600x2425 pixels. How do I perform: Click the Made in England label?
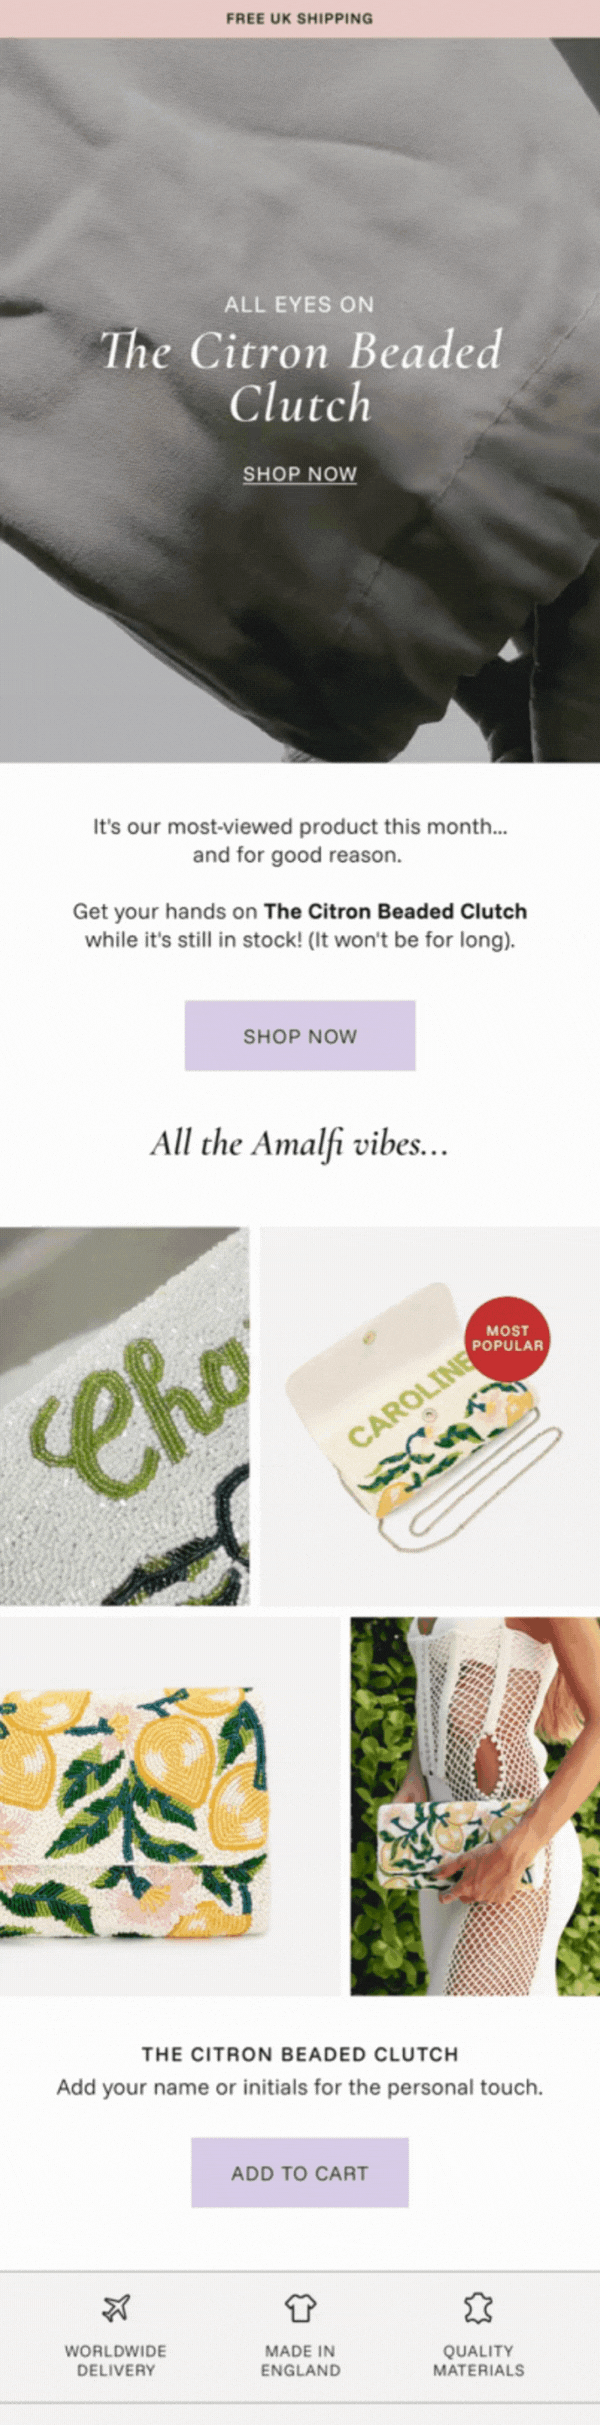pyautogui.click(x=300, y=2360)
